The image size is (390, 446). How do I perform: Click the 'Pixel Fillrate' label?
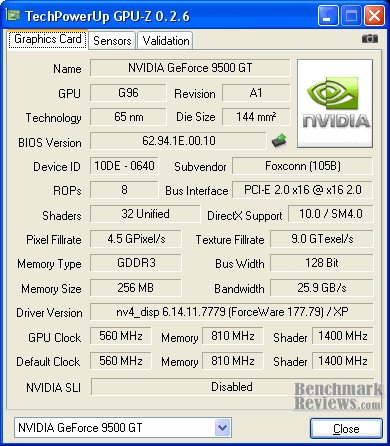tap(54, 240)
